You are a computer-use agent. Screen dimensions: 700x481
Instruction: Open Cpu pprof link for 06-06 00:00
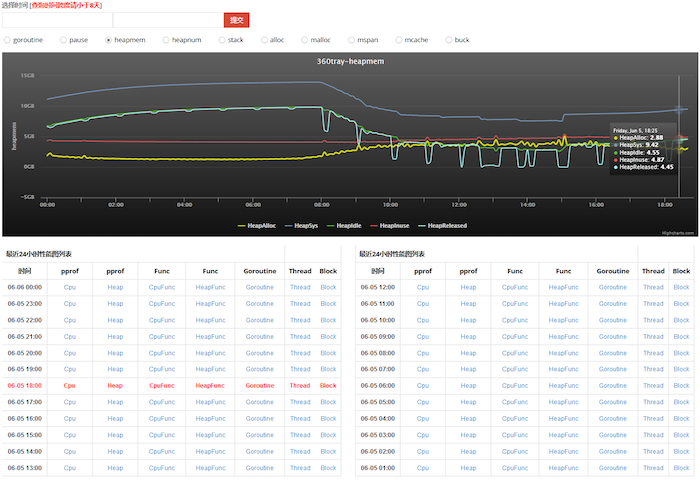coord(70,287)
